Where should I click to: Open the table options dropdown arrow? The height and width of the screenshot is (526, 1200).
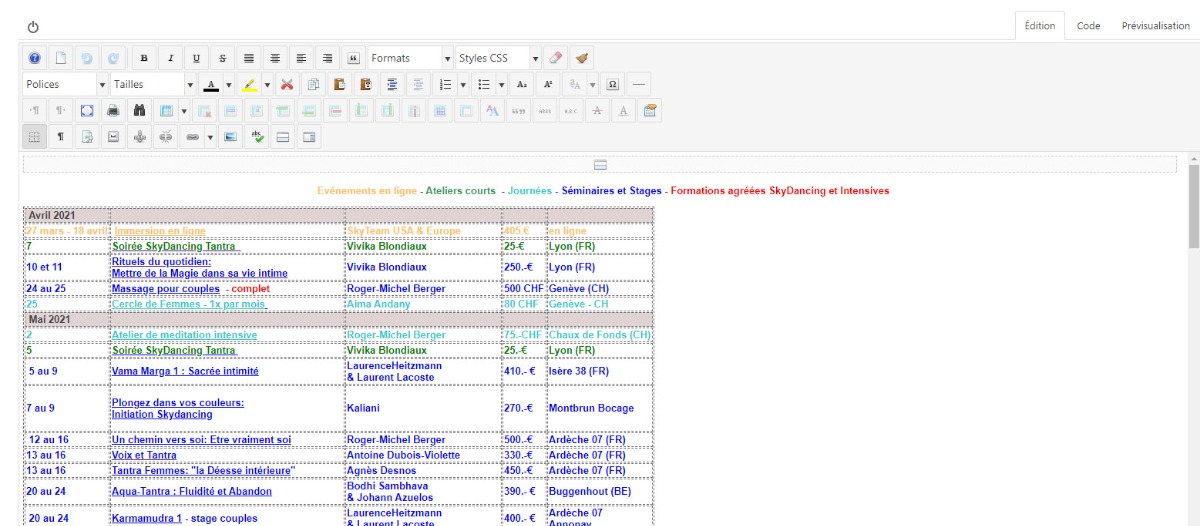185,110
